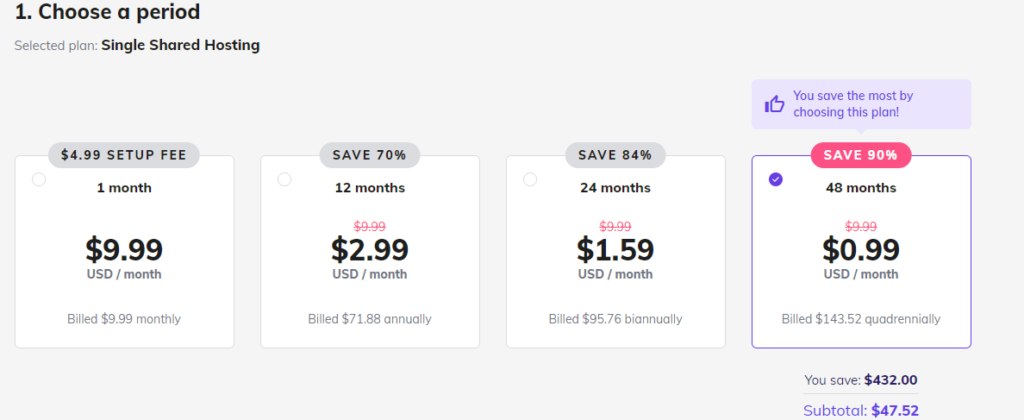1024x420 pixels.
Task: Click the 'Billed $143.52 quadrennially' text
Action: point(861,319)
